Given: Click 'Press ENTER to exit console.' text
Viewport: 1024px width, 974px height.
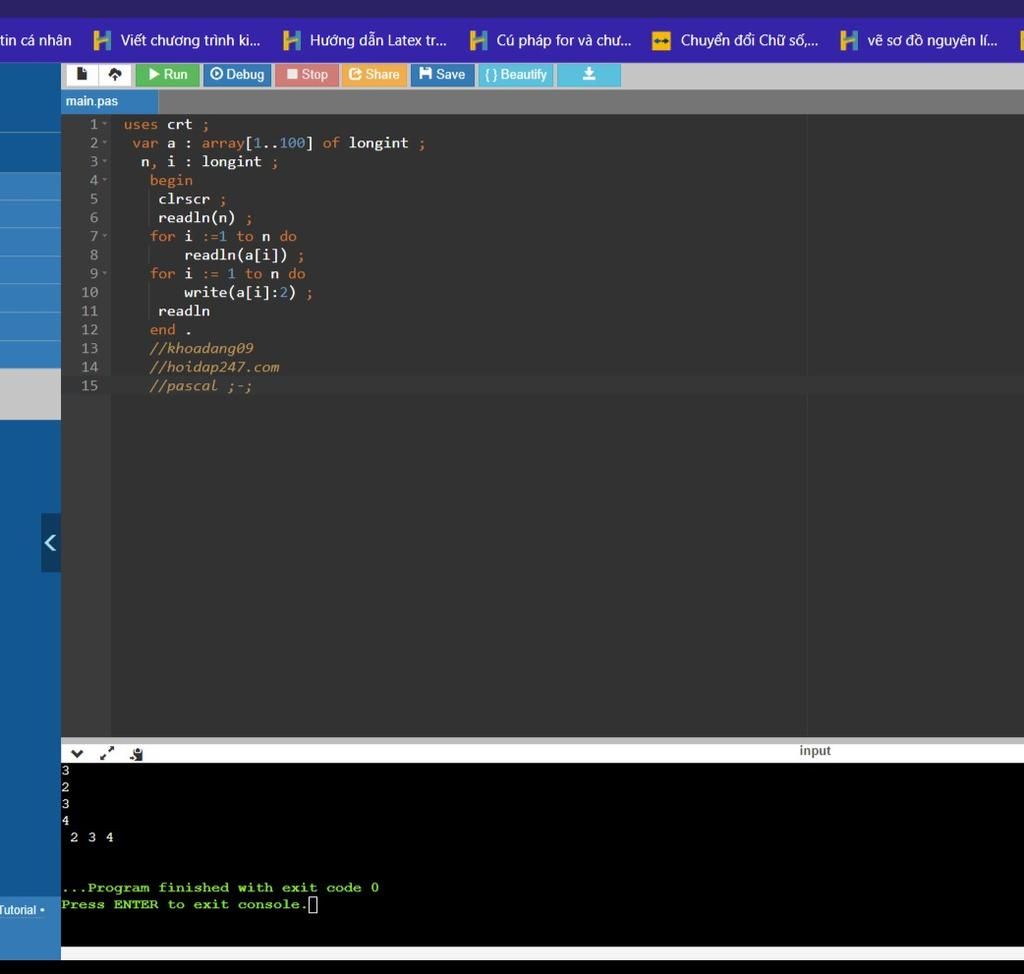Looking at the screenshot, I should (x=184, y=904).
